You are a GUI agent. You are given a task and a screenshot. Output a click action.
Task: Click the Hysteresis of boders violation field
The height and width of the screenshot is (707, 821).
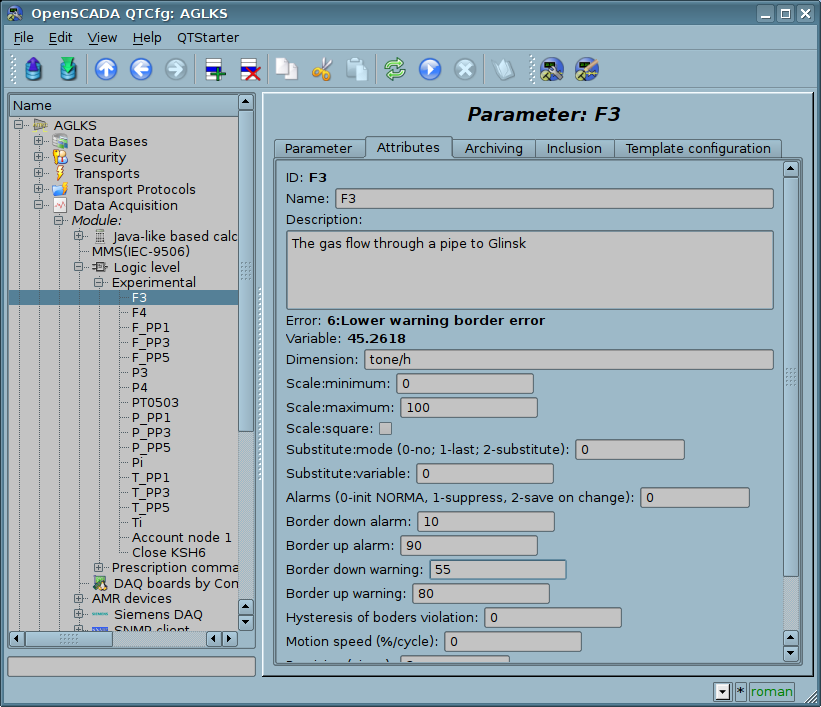click(x=553, y=618)
